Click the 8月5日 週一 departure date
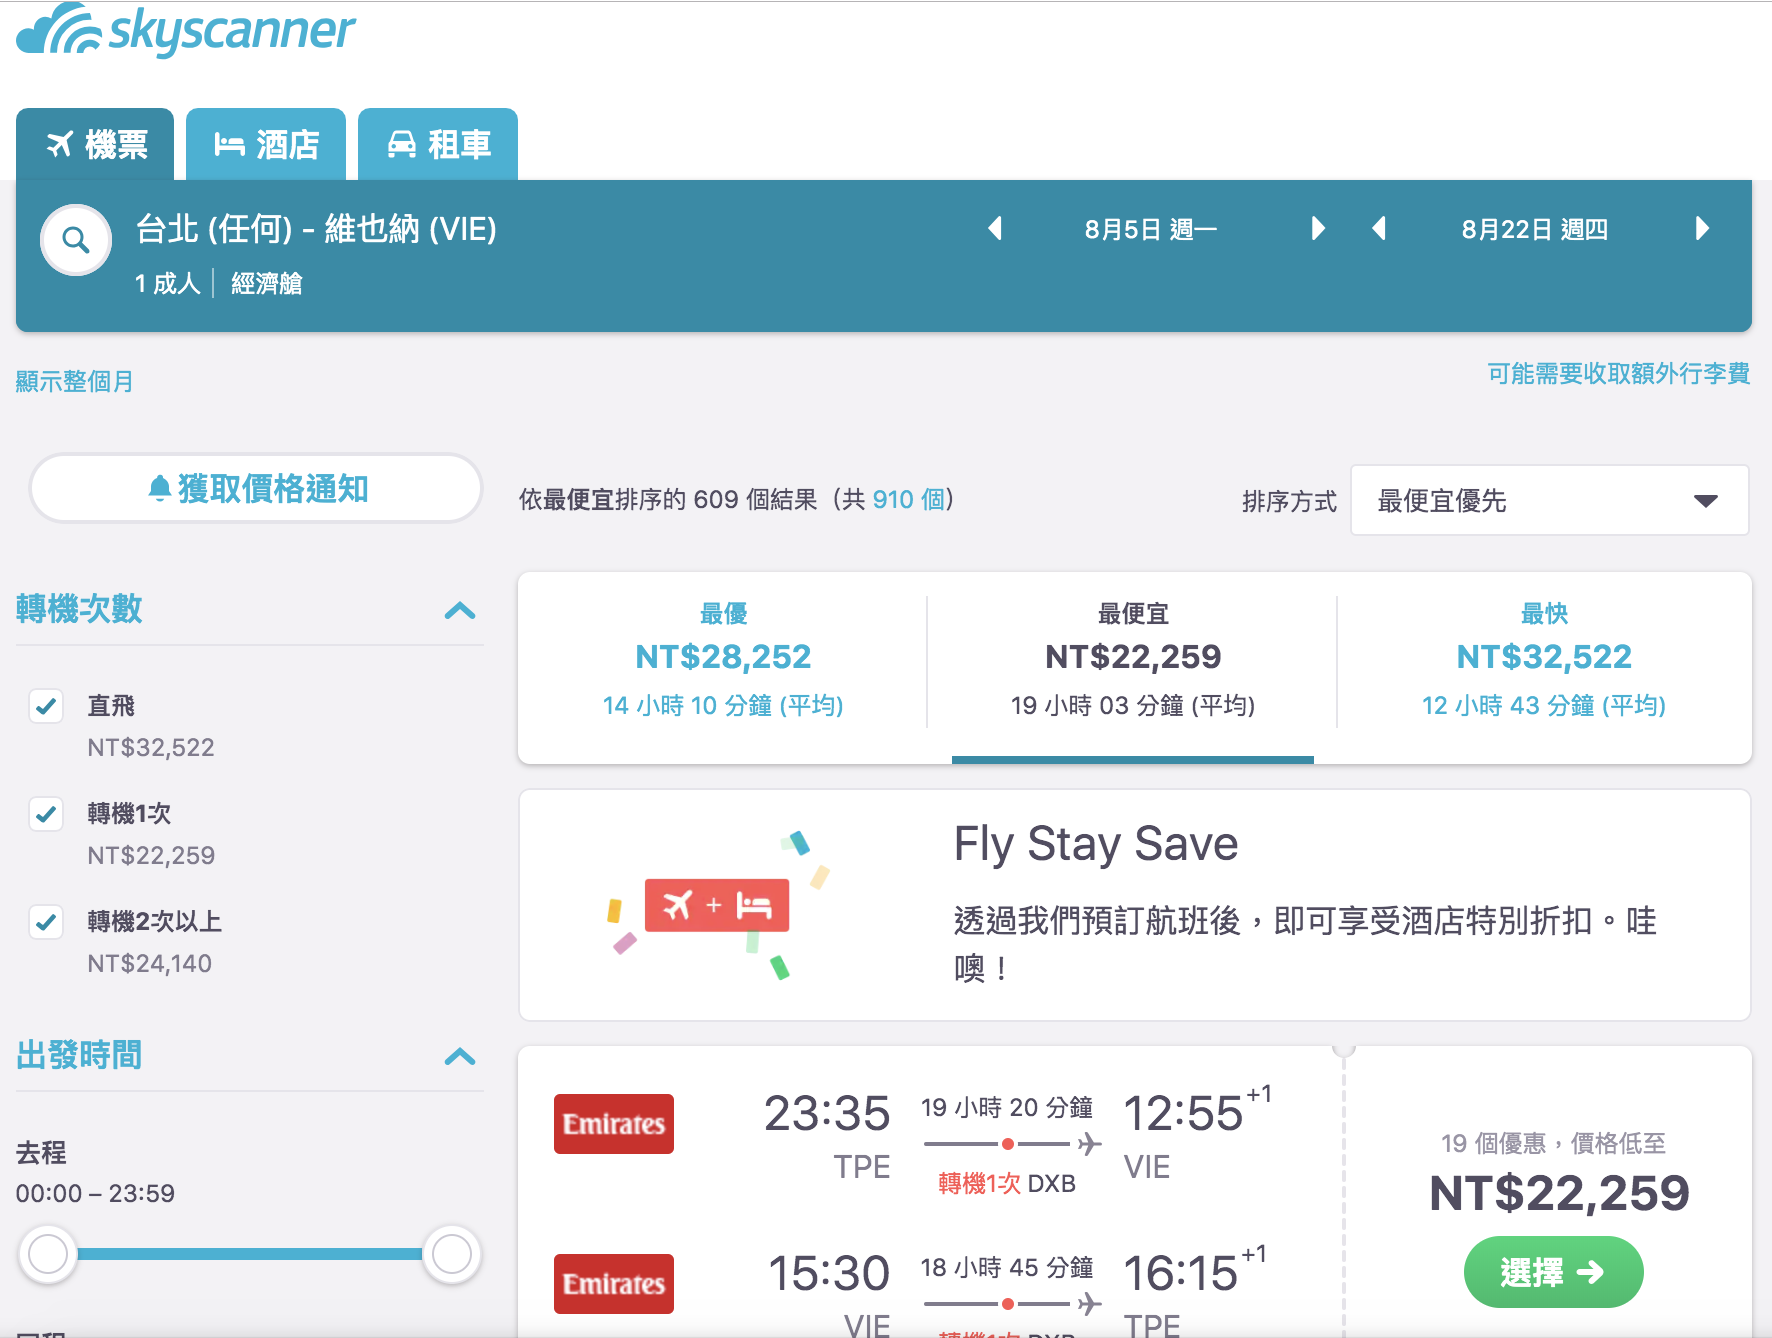Viewport: 1772px width, 1338px height. point(1151,229)
